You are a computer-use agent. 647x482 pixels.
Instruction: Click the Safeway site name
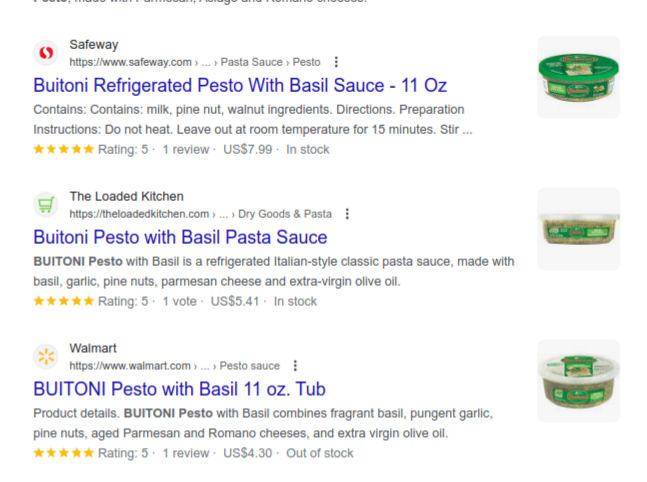point(93,45)
